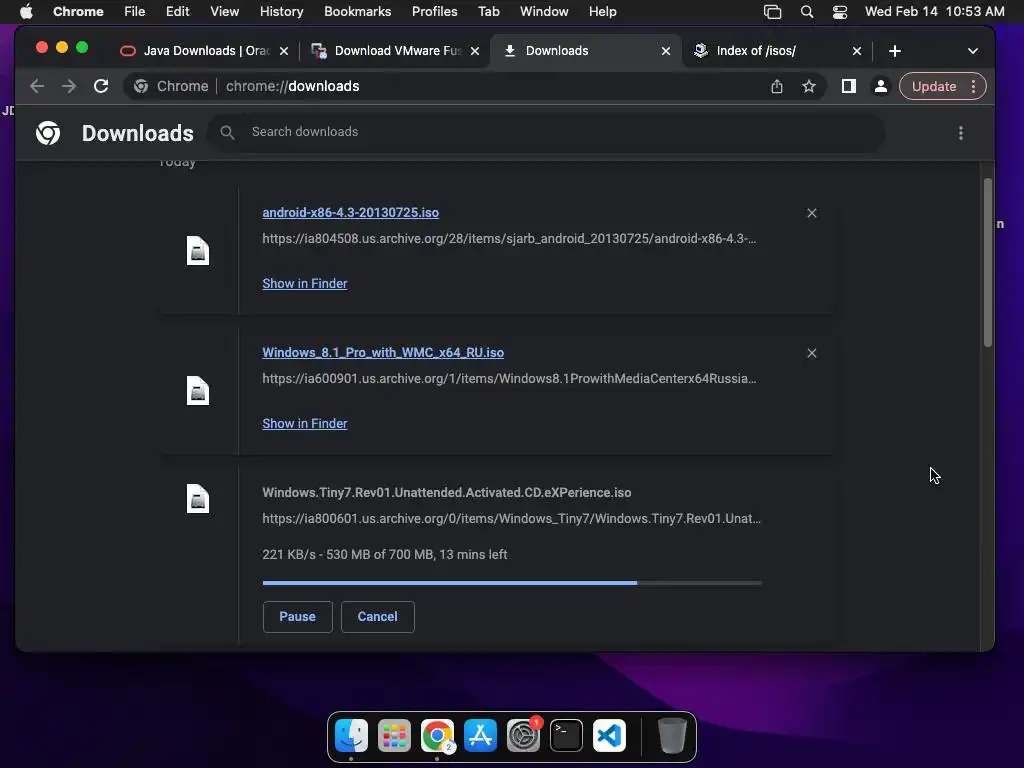
Task: Close the Download VMware Fusion tab
Action: (475, 51)
